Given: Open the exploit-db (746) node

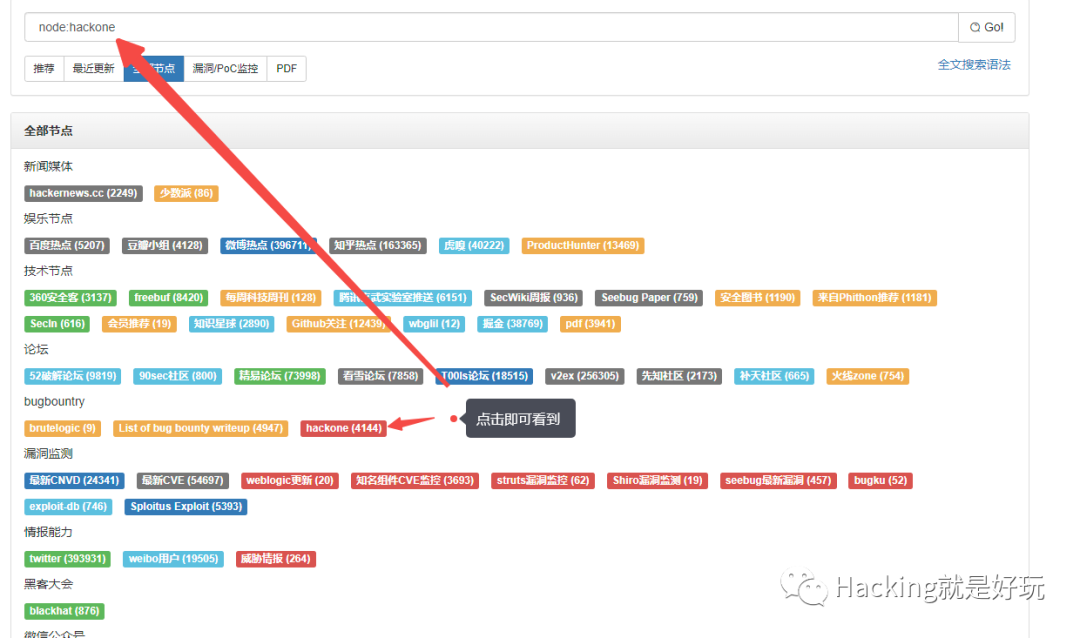Looking at the screenshot, I should tap(68, 507).
